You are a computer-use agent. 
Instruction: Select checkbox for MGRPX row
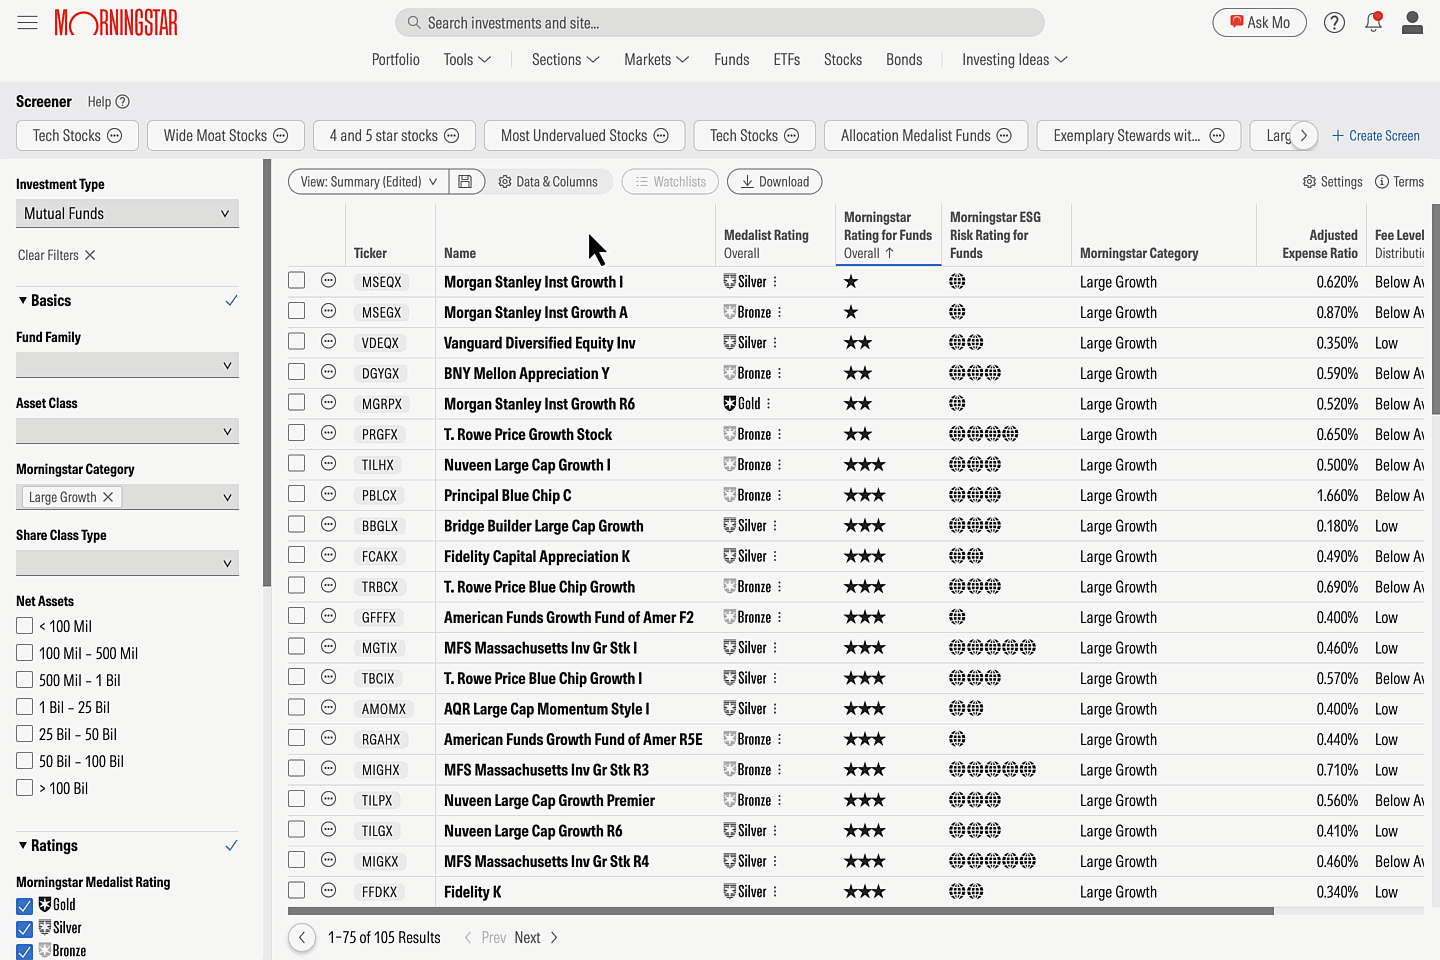pyautogui.click(x=296, y=402)
